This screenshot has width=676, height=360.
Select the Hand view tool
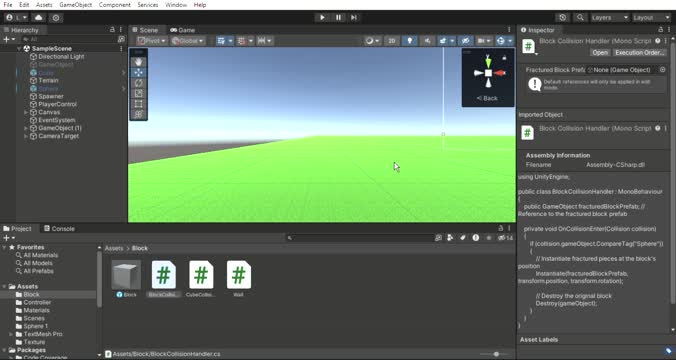coord(138,62)
